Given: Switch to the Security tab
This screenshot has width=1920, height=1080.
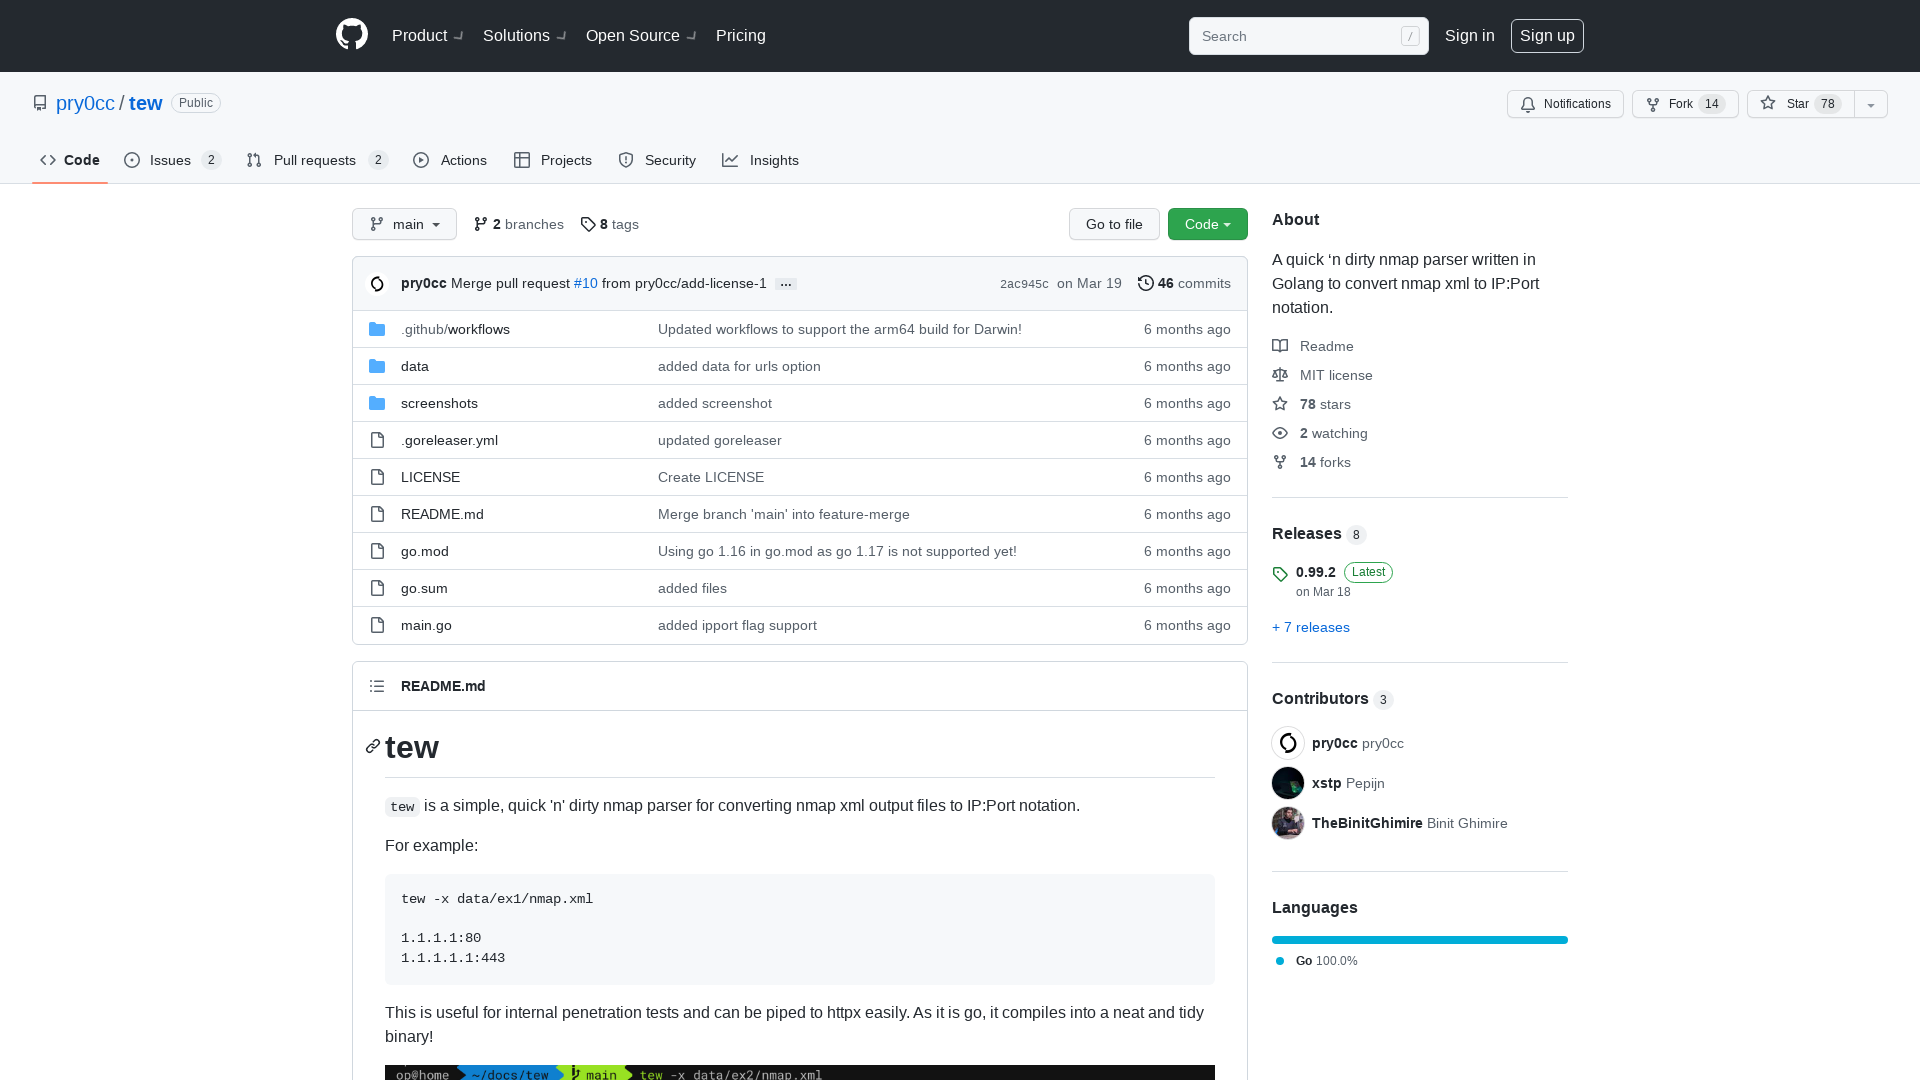Looking at the screenshot, I should tap(657, 160).
